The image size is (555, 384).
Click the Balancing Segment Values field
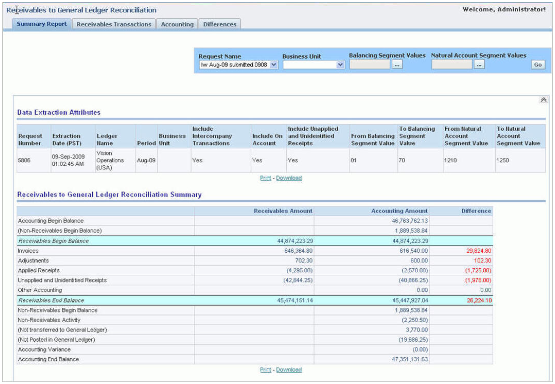coord(370,65)
